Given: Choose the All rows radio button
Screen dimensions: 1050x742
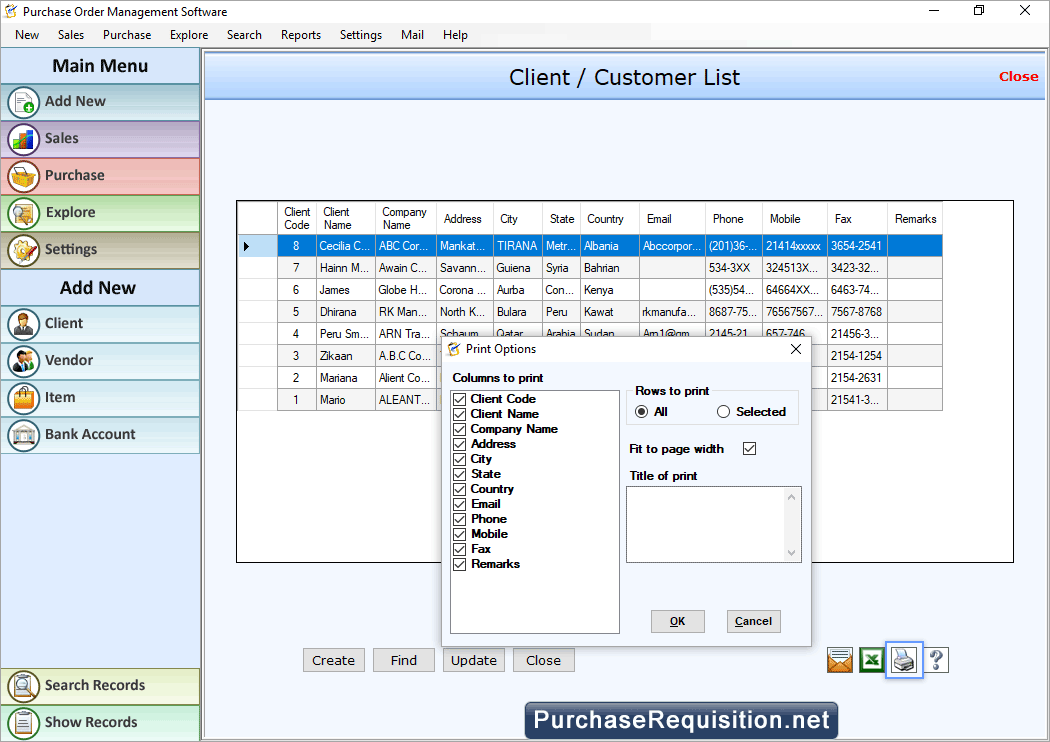Looking at the screenshot, I should [641, 412].
